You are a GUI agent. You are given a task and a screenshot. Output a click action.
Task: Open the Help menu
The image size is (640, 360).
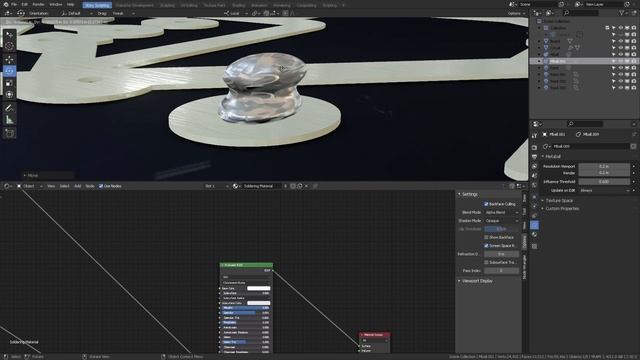coord(71,4)
